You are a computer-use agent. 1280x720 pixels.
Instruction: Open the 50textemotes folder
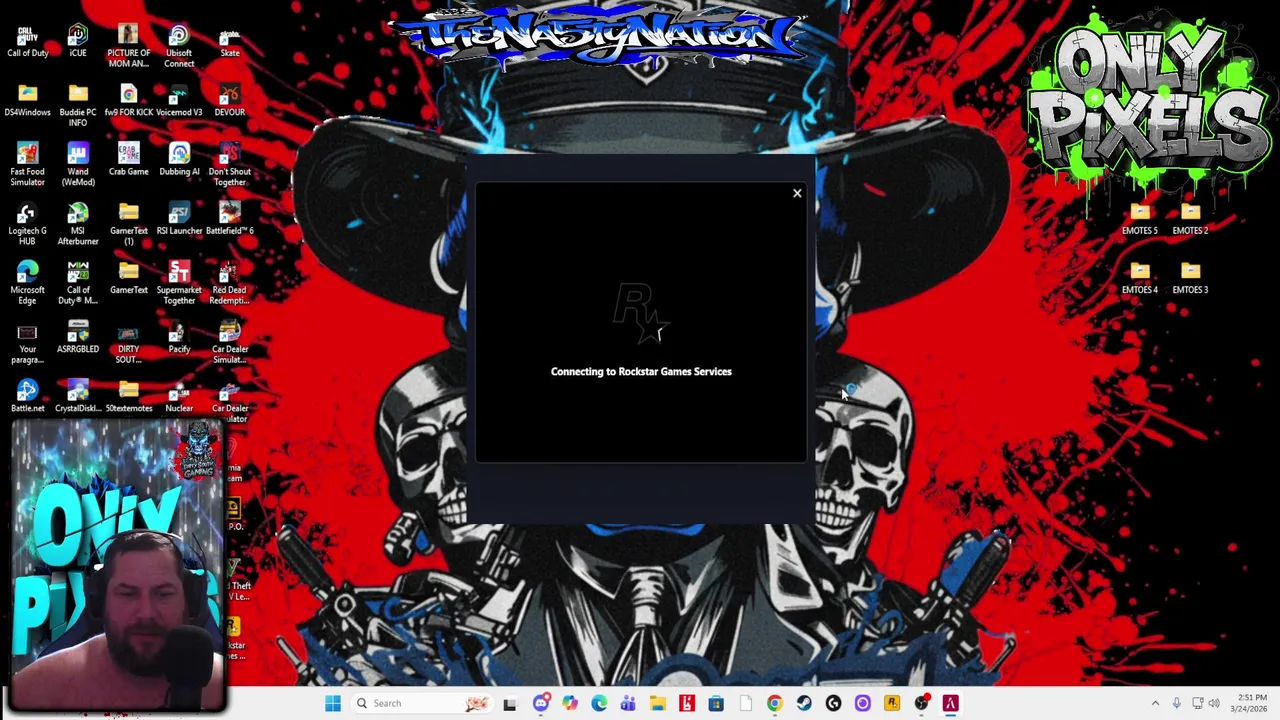point(128,397)
